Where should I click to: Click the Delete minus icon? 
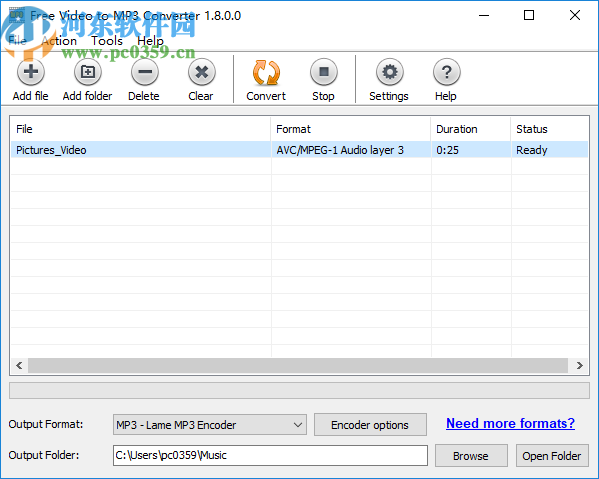pyautogui.click(x=145, y=72)
